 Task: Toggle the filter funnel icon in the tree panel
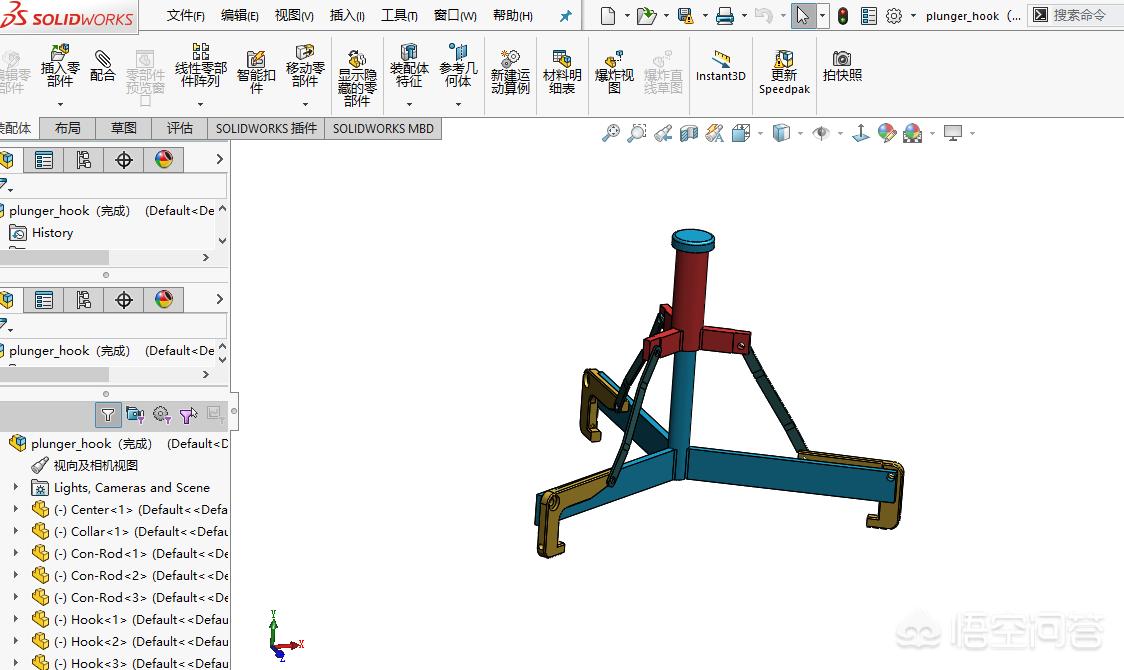pyautogui.click(x=108, y=414)
